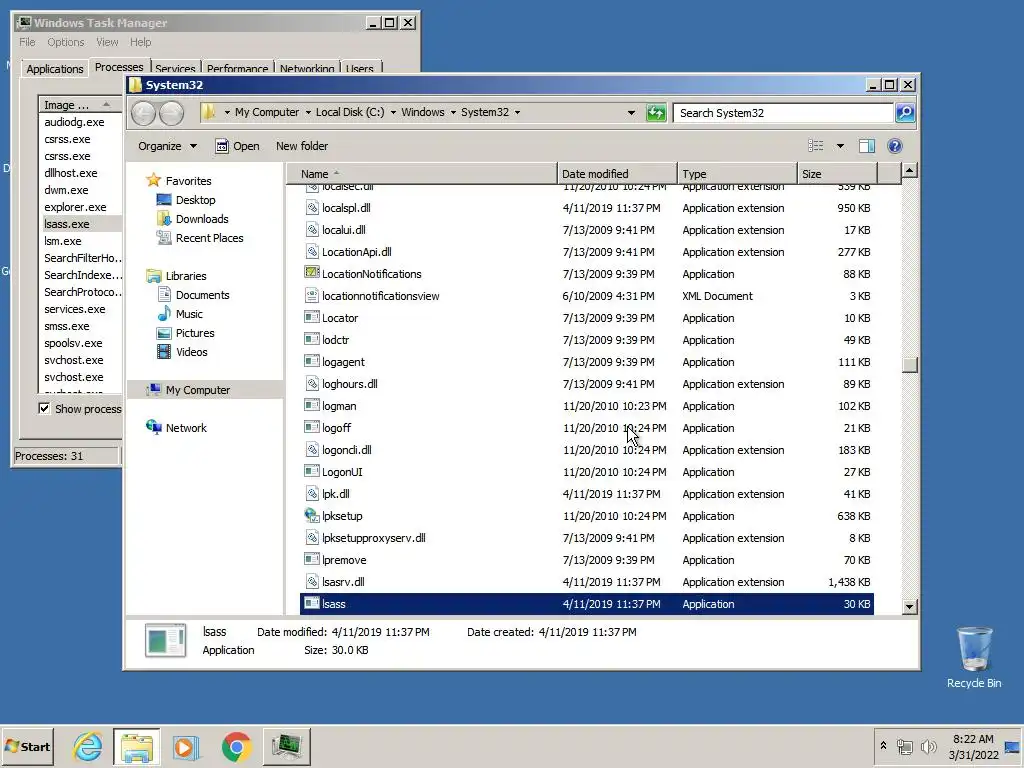The width and height of the screenshot is (1024, 768).
Task: Click the Type column header
Action: pyautogui.click(x=737, y=174)
